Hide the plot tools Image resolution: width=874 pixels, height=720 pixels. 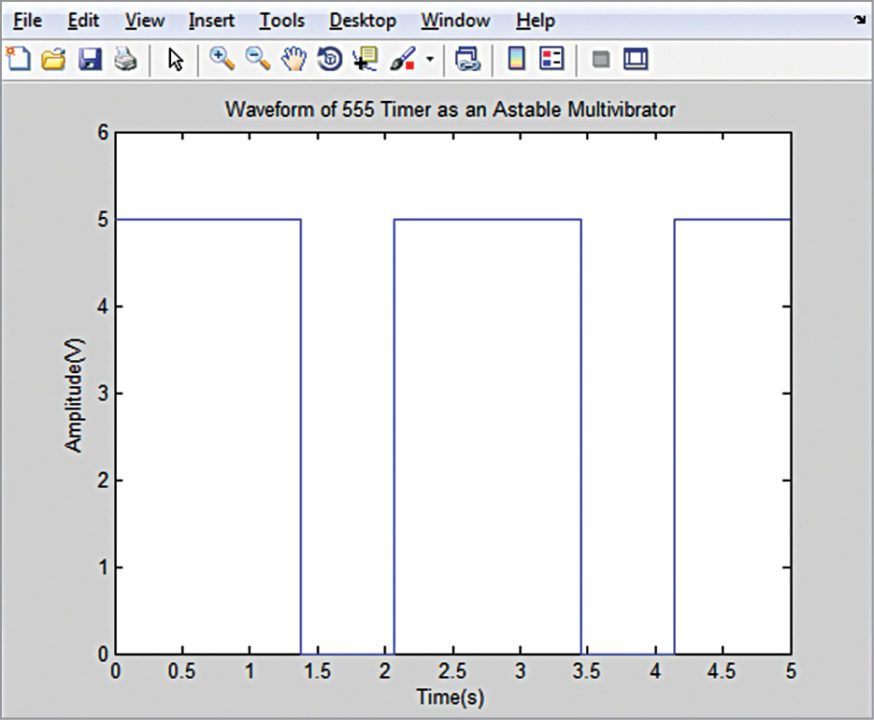click(x=600, y=59)
